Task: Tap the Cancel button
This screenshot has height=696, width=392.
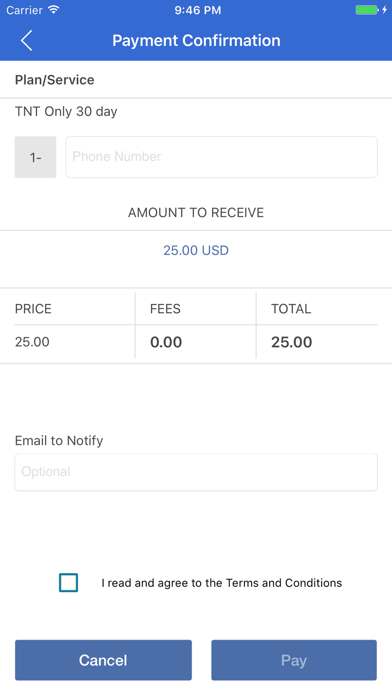Action: point(103,660)
